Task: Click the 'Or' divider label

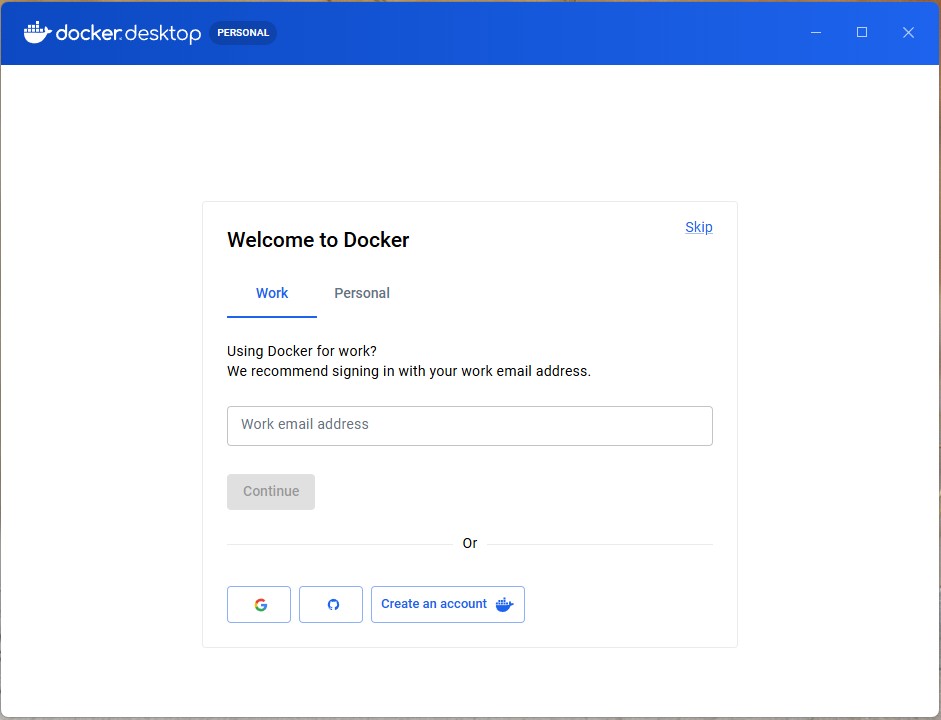Action: (469, 544)
